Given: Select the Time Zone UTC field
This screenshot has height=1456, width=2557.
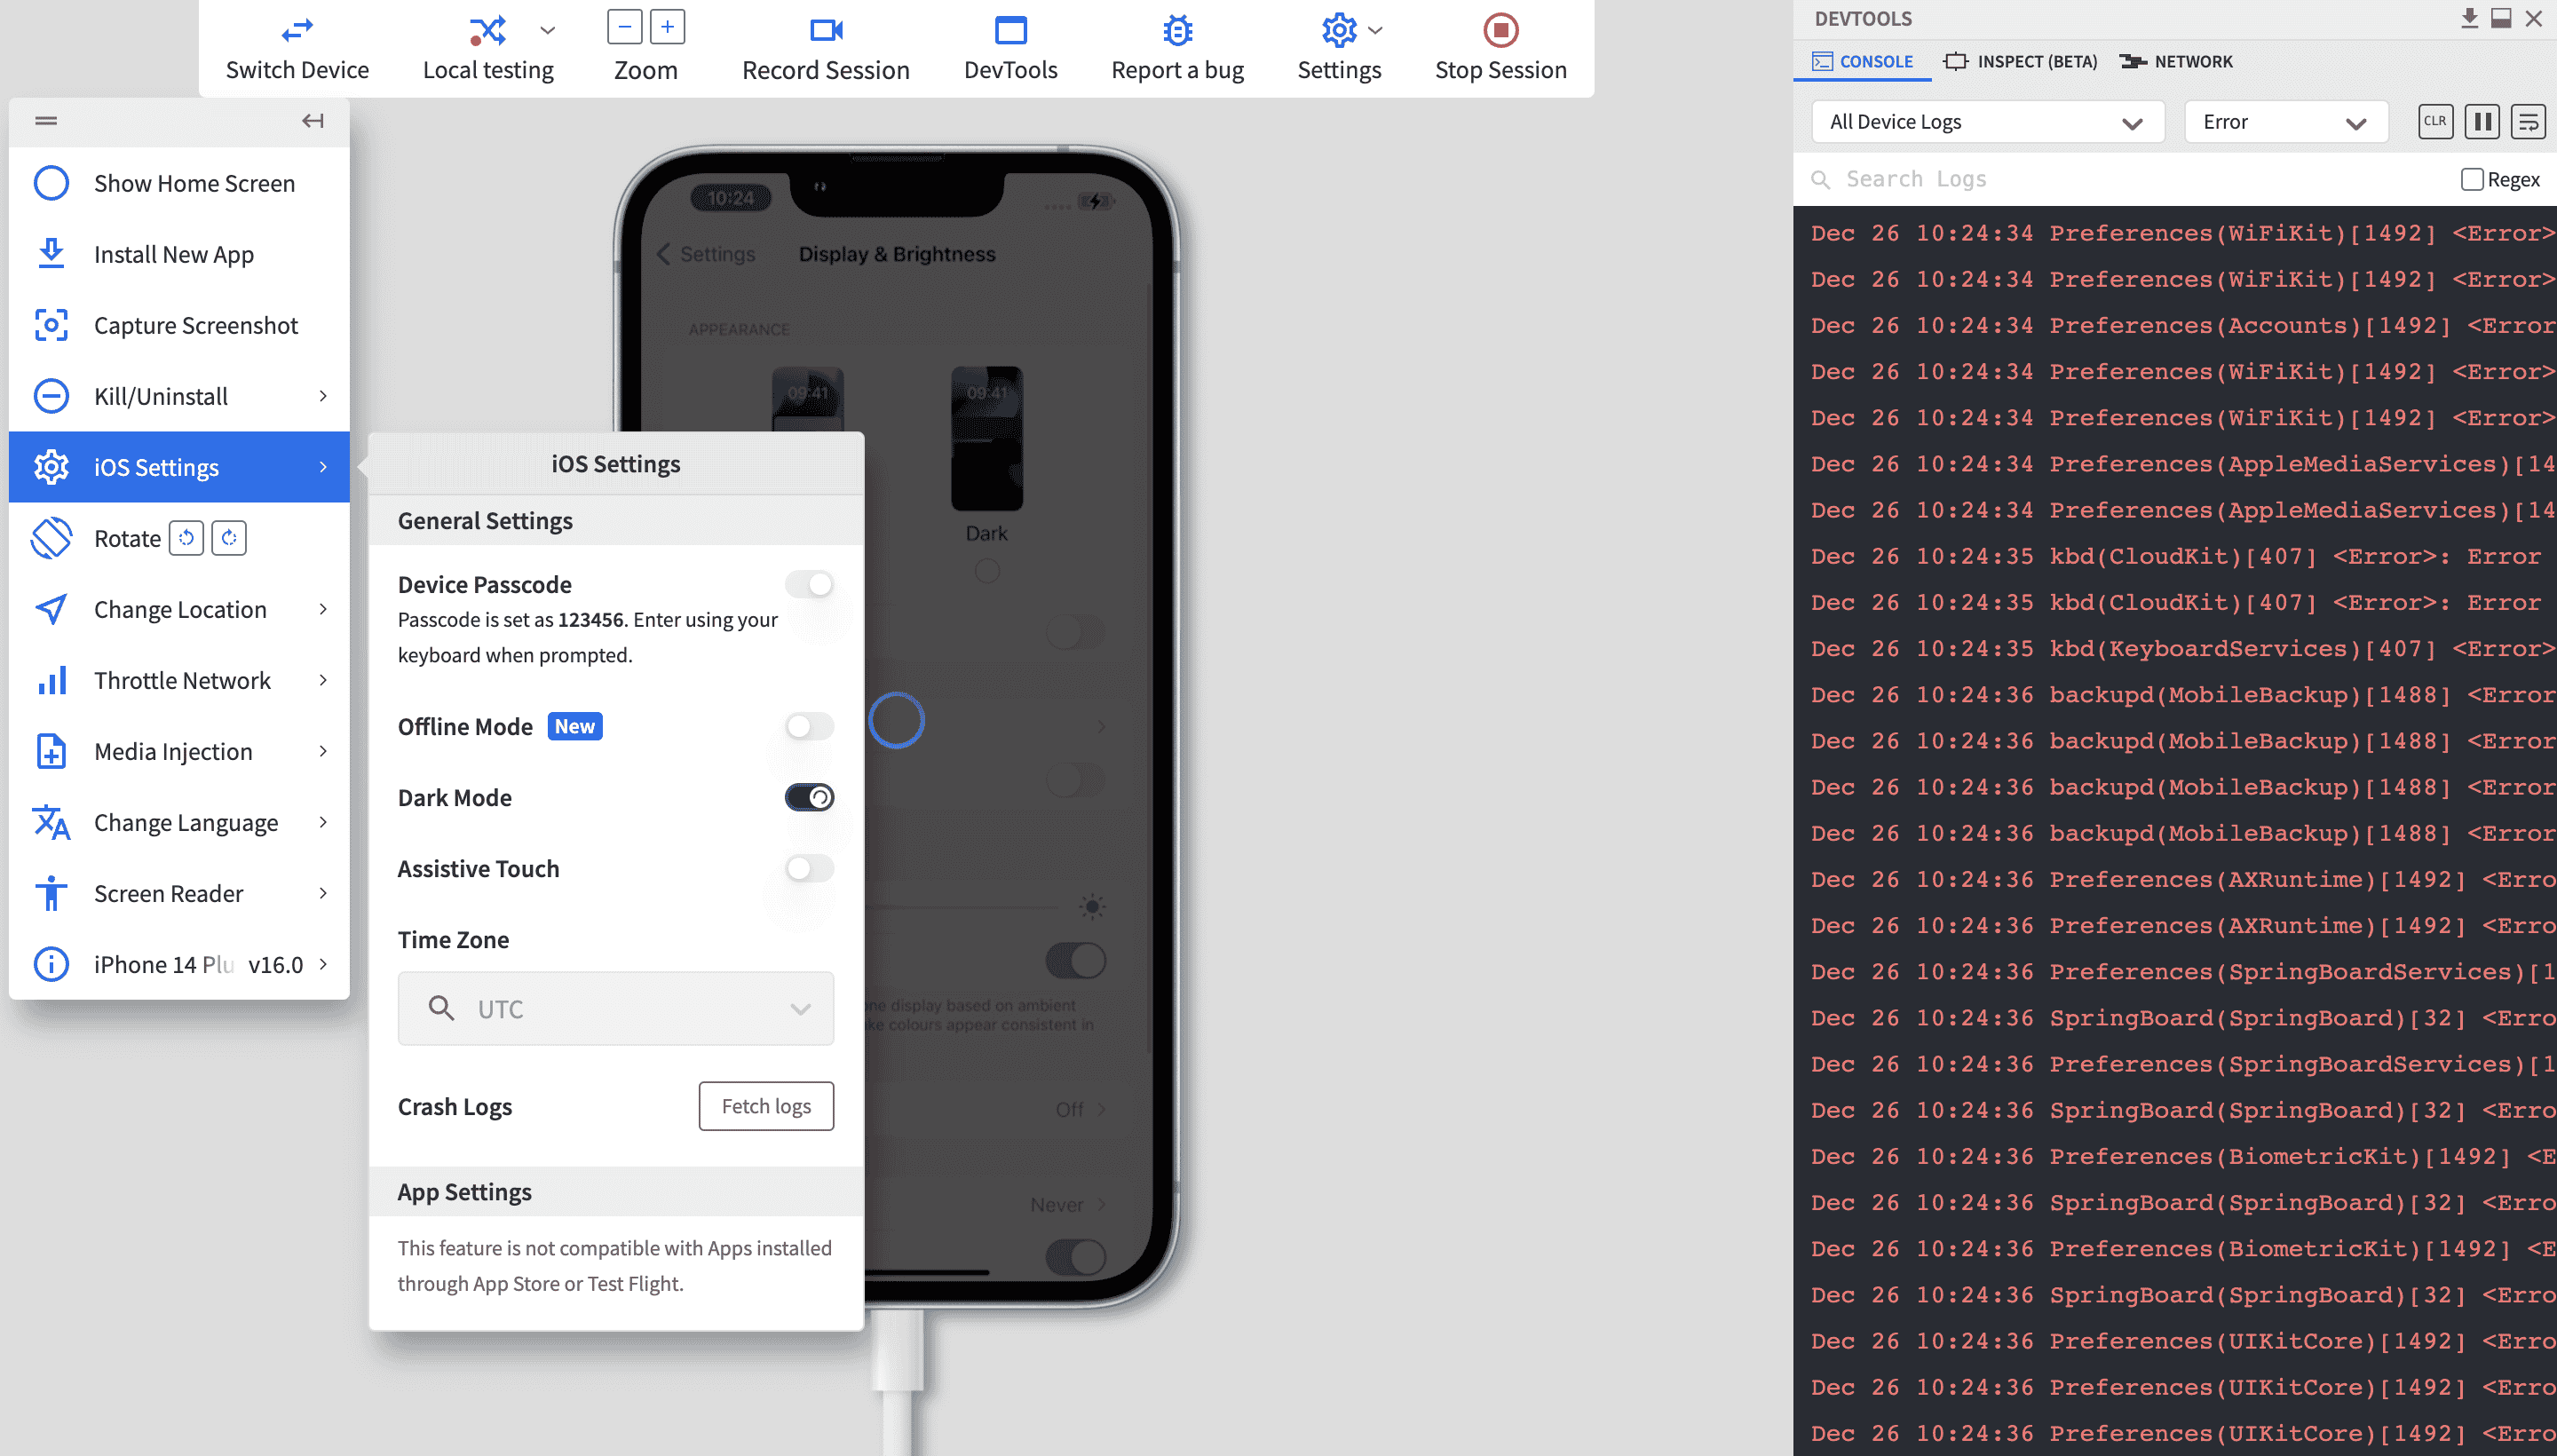Looking at the screenshot, I should (614, 1007).
